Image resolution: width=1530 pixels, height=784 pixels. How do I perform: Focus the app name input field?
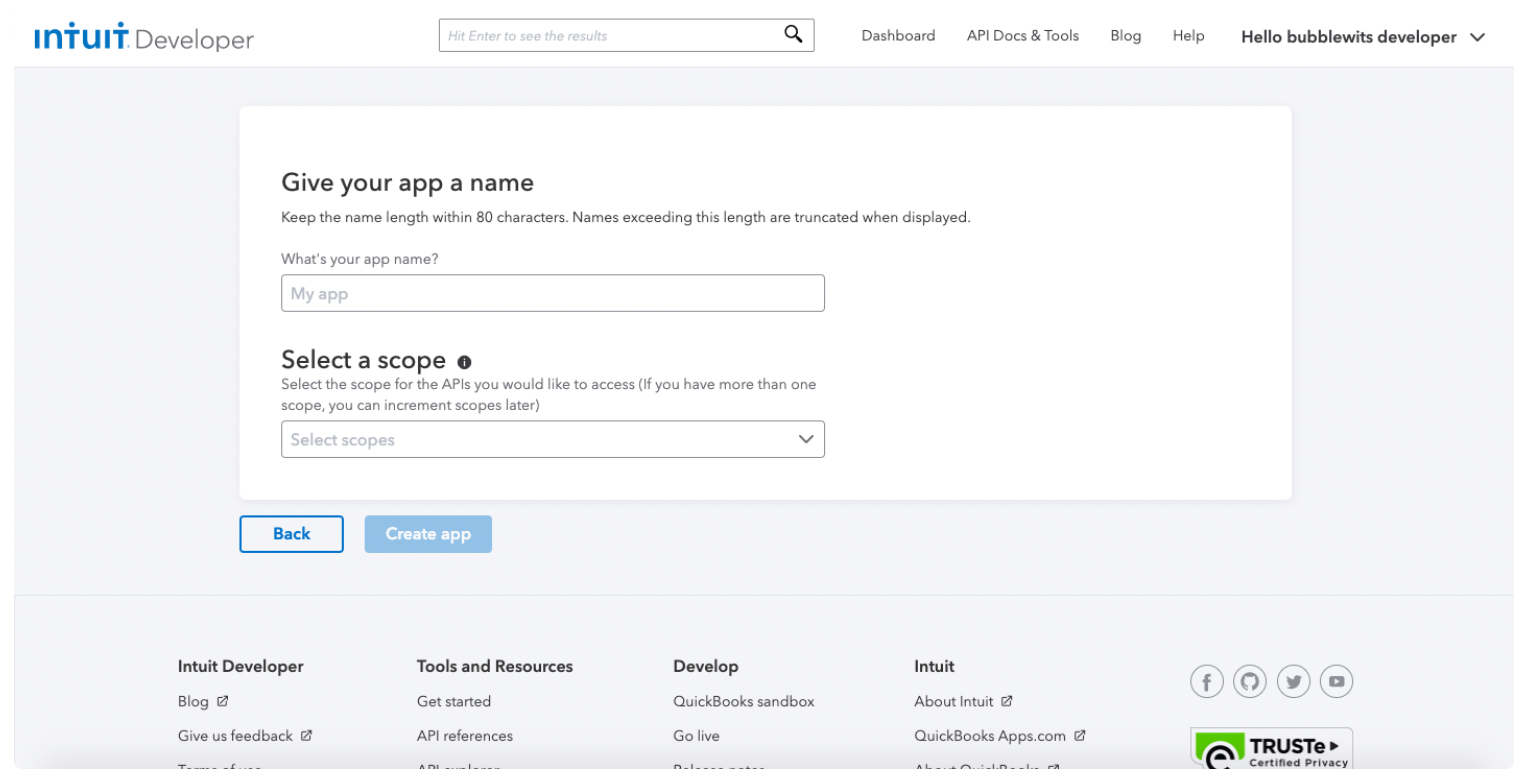click(553, 293)
